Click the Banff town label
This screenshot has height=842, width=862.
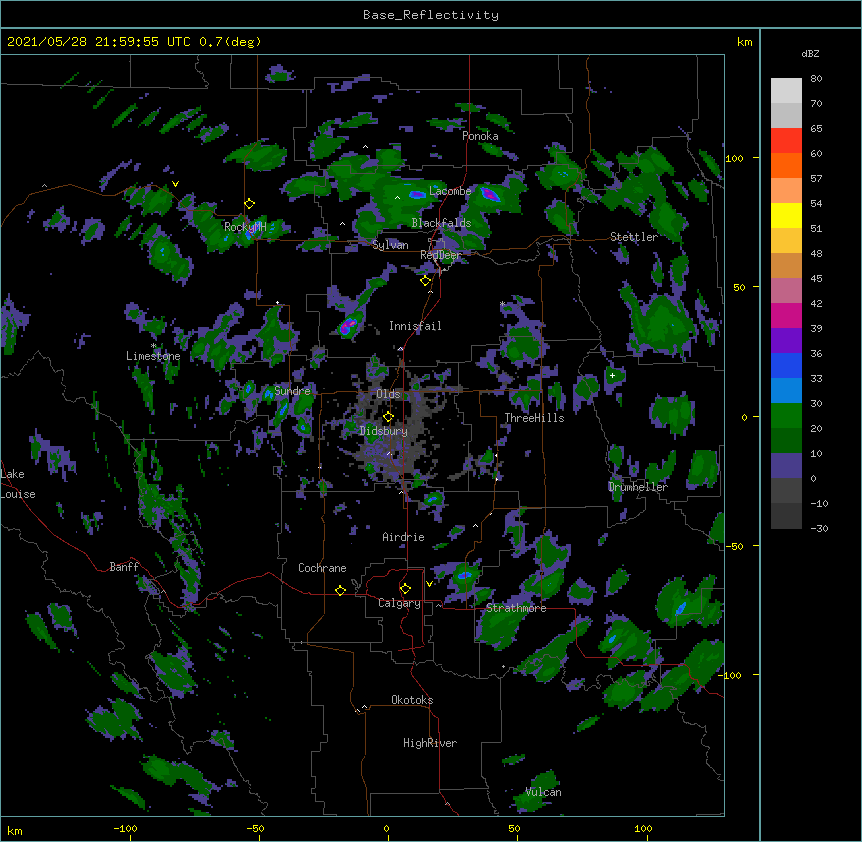click(x=124, y=567)
